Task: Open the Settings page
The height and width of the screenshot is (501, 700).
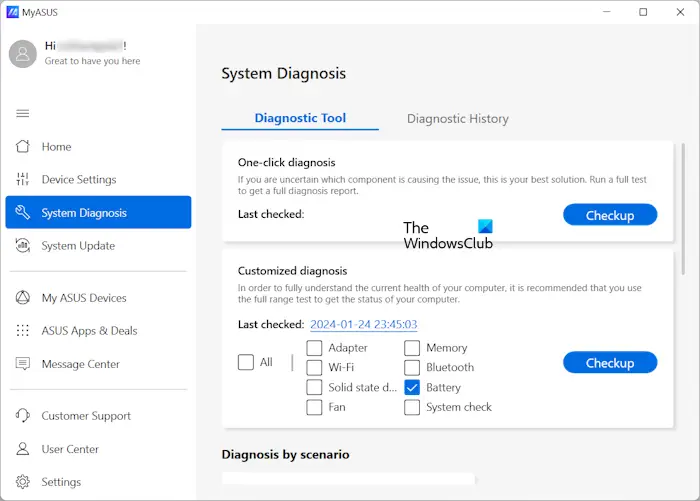Action: (x=98, y=482)
